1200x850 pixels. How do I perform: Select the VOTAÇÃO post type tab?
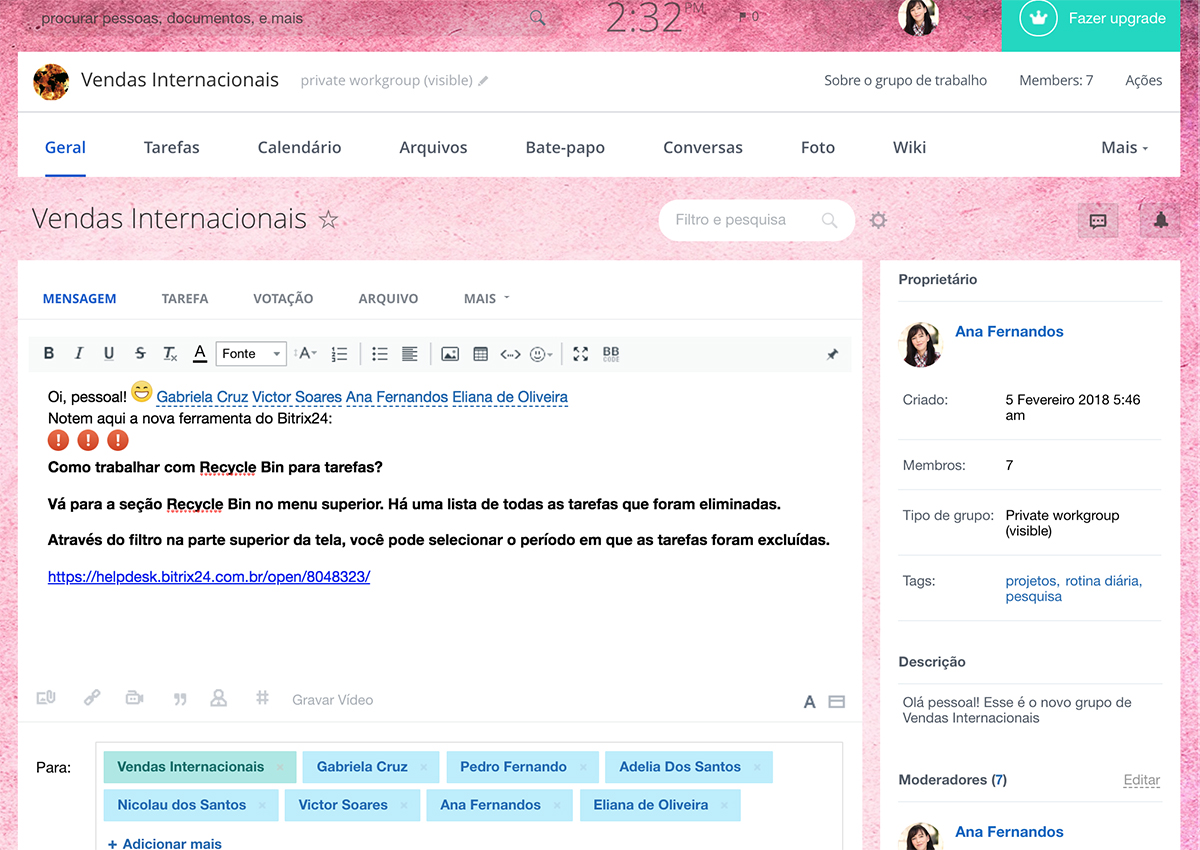pyautogui.click(x=283, y=298)
